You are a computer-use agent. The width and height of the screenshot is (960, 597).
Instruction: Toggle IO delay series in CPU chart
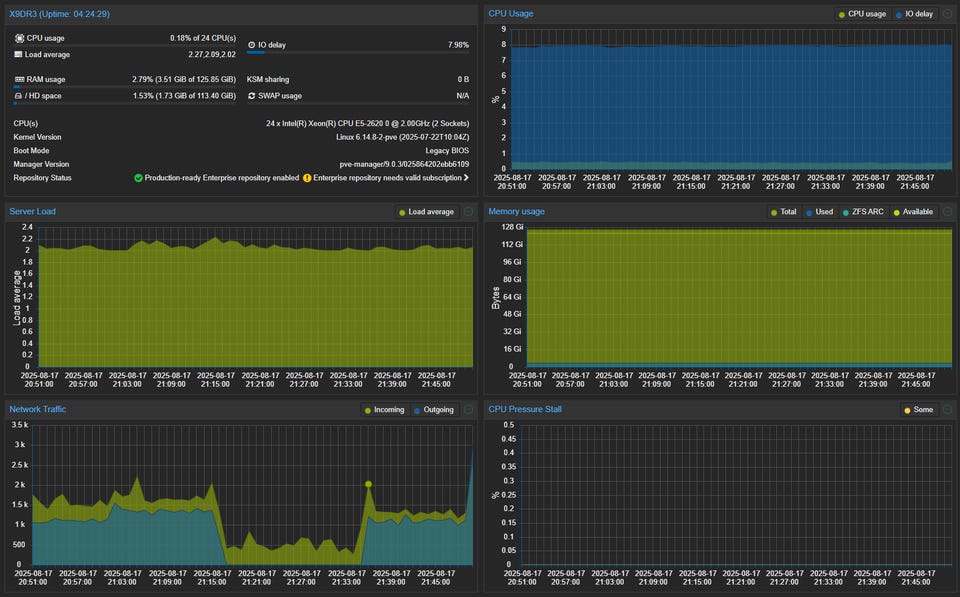(x=912, y=14)
